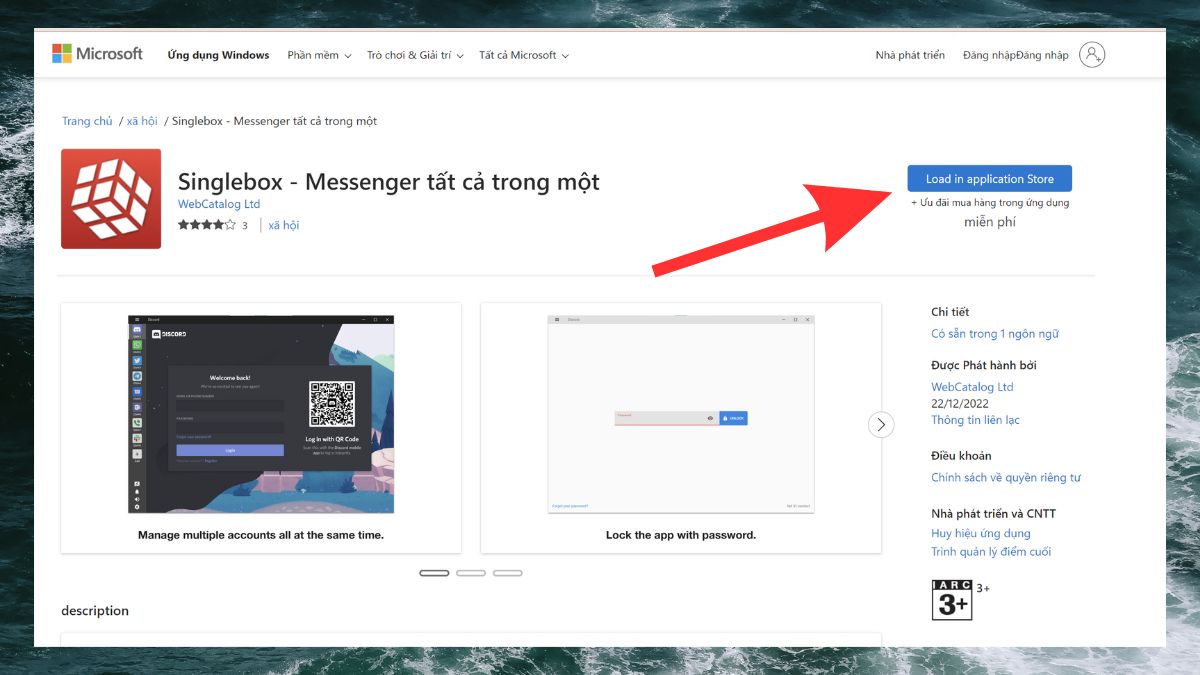Click the star rating under app title
Image resolution: width=1200 pixels, height=675 pixels.
(x=206, y=225)
